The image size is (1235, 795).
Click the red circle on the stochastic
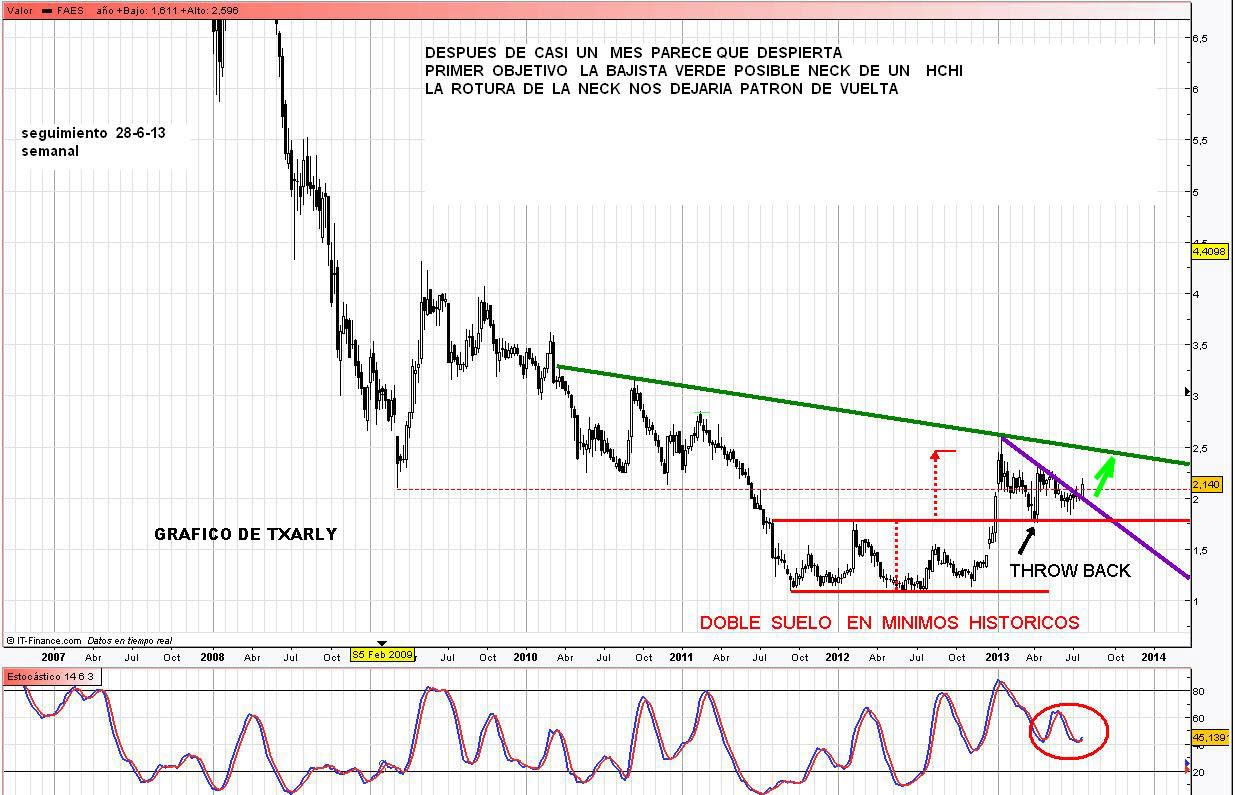pos(1069,731)
